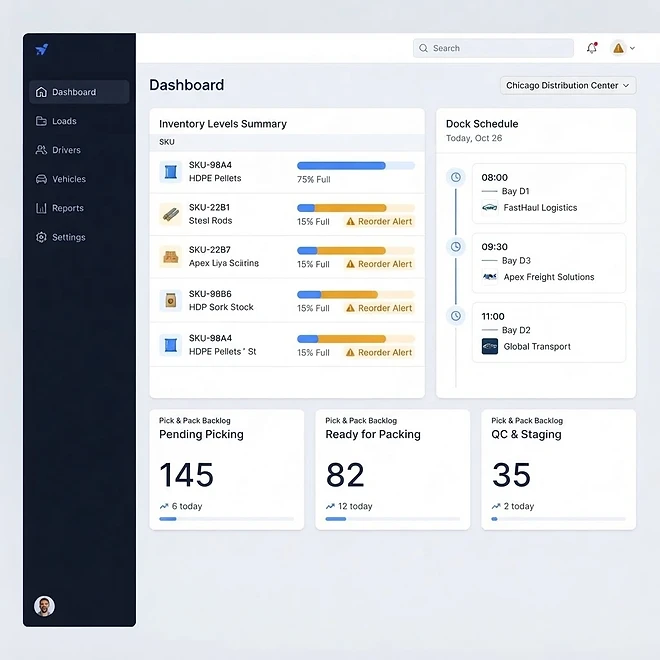Viewport: 660px width, 660px height.
Task: Click the Pending Picking progress bar
Action: (x=226, y=519)
